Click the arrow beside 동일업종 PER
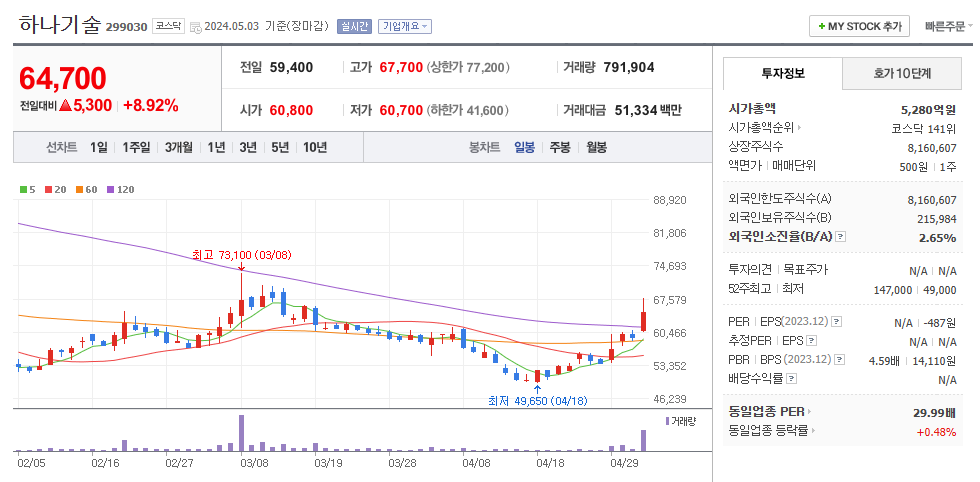980x482 pixels. 808,412
